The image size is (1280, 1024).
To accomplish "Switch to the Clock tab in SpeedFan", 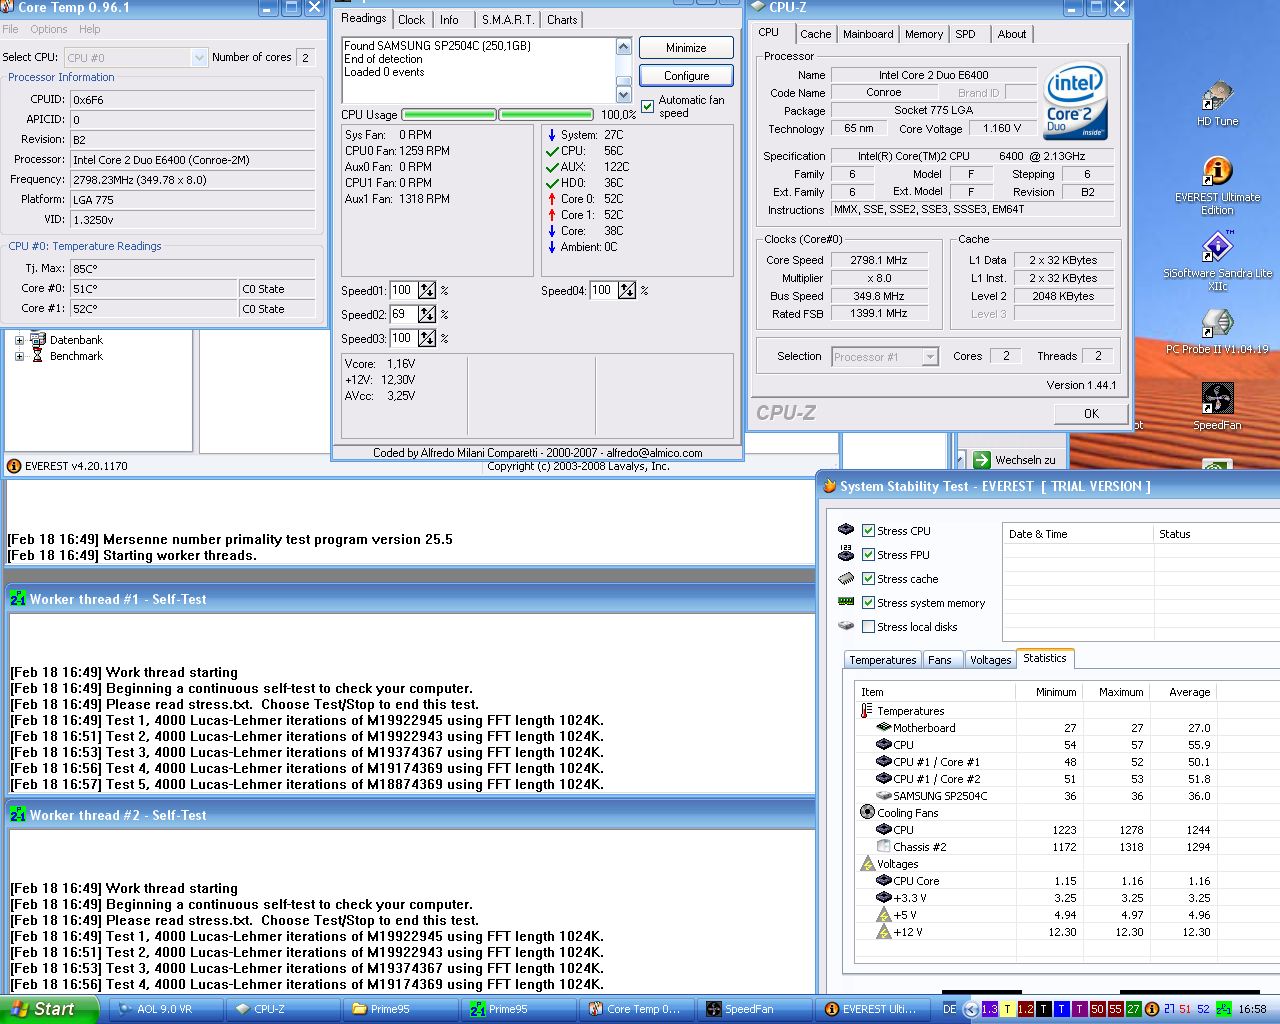I will tap(411, 20).
